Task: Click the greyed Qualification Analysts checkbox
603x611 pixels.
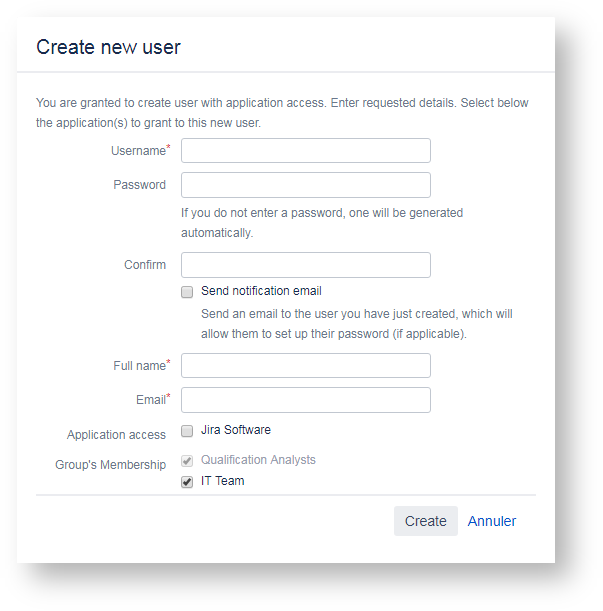Action: click(x=187, y=461)
